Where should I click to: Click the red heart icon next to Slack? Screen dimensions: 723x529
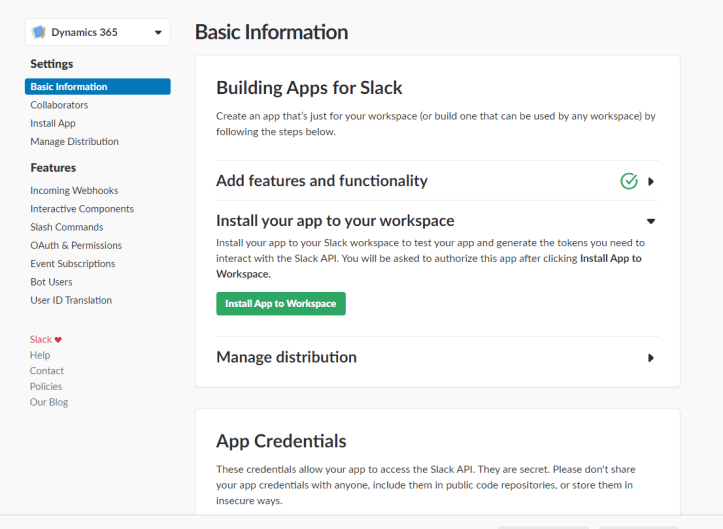click(x=58, y=340)
